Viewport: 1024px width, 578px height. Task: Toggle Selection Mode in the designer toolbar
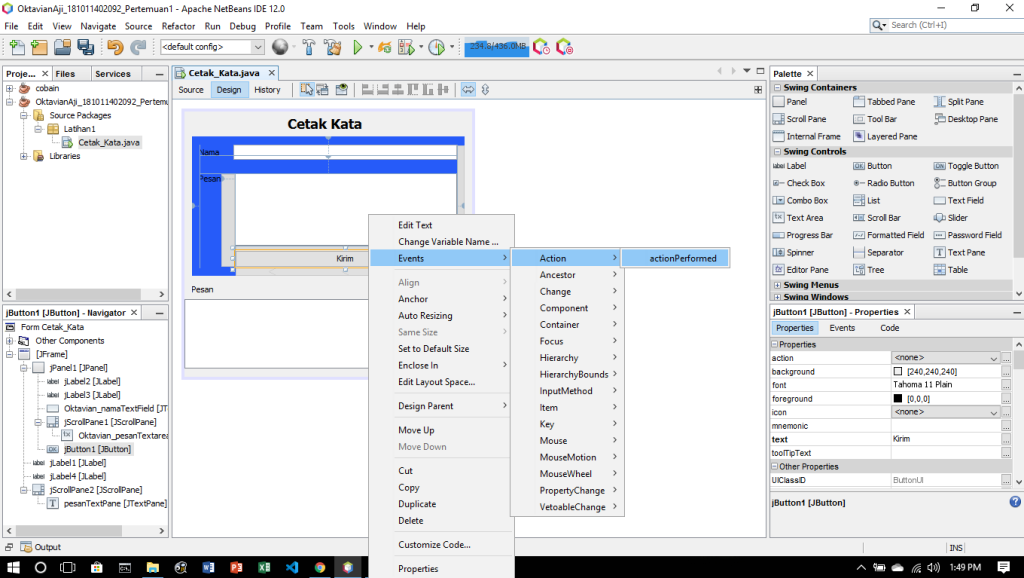tap(306, 89)
